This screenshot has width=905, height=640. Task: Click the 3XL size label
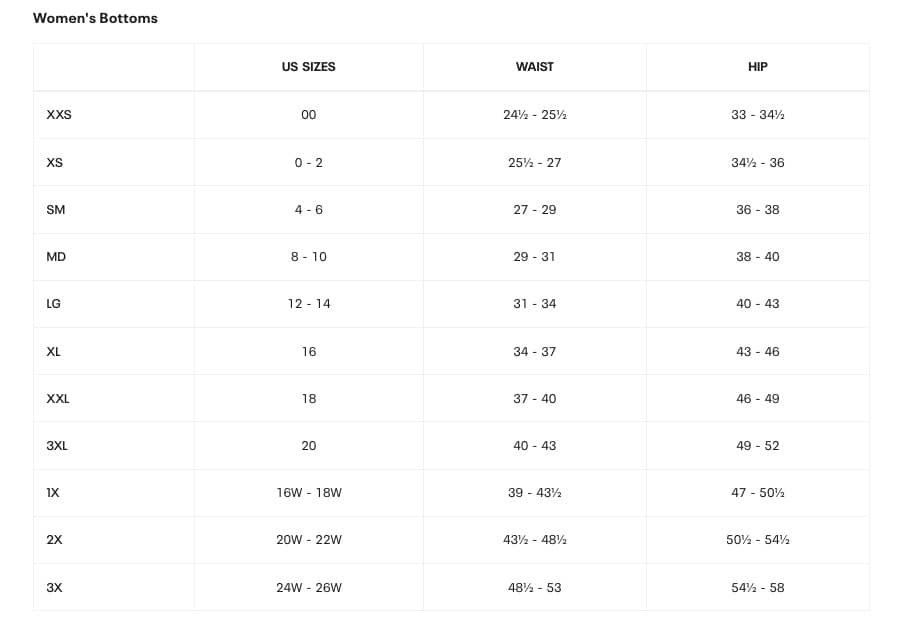57,446
